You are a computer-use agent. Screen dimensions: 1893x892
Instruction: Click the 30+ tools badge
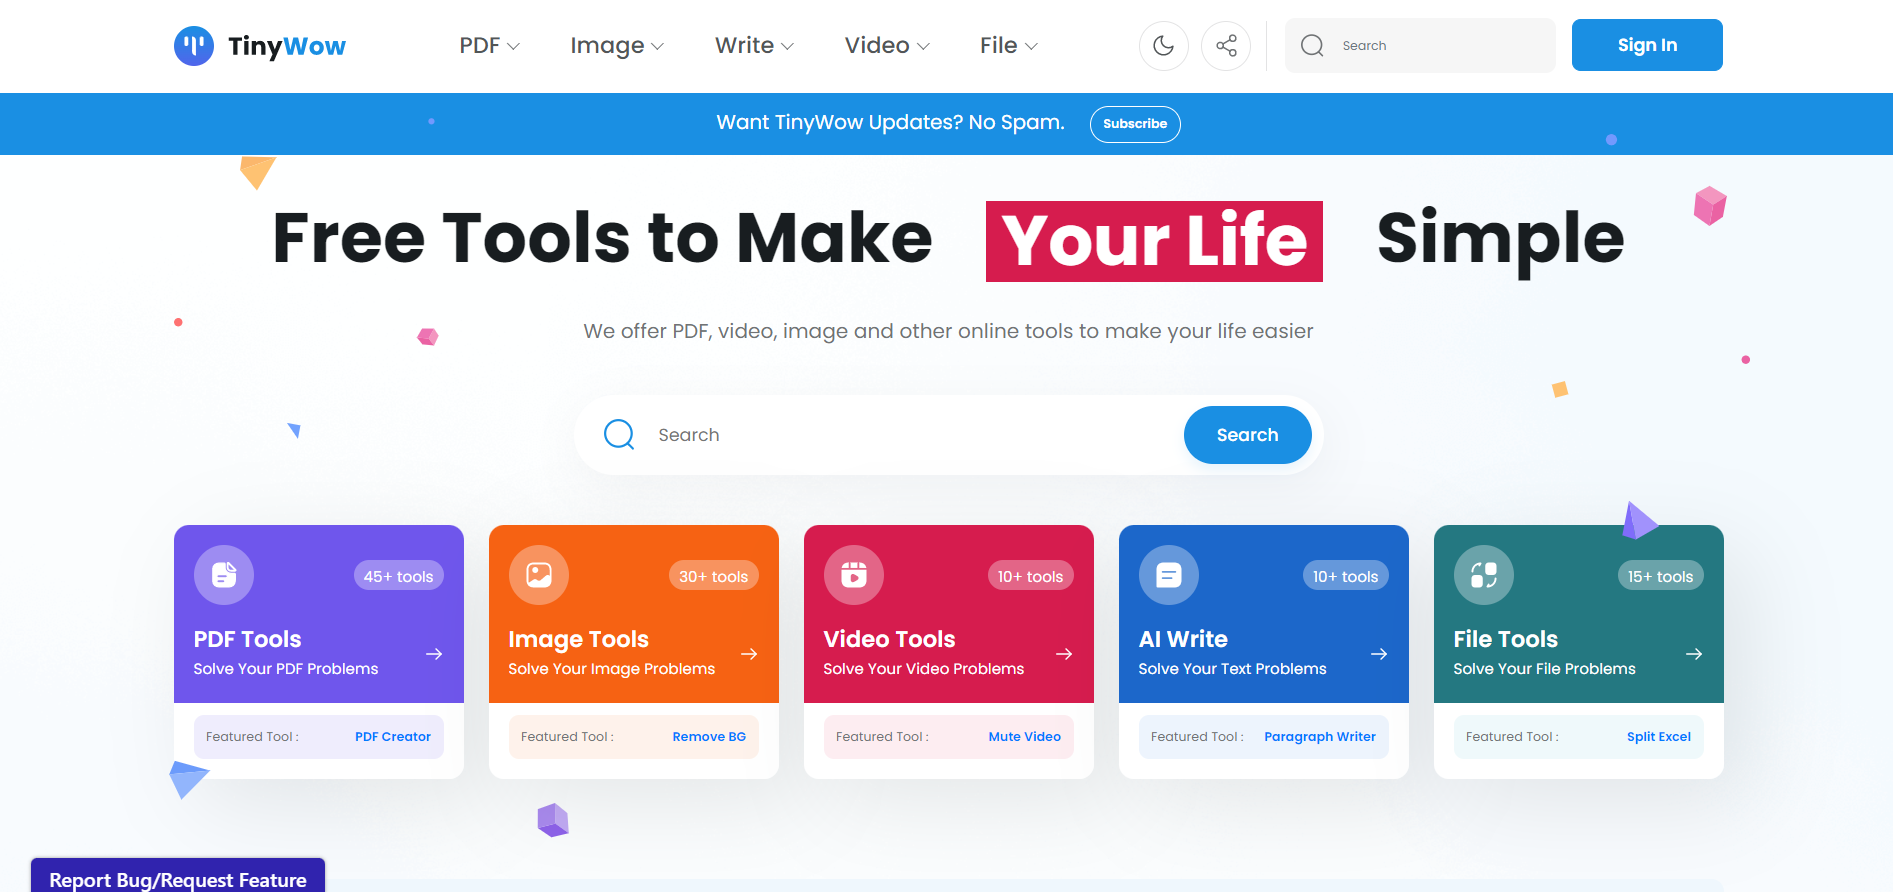tap(714, 576)
